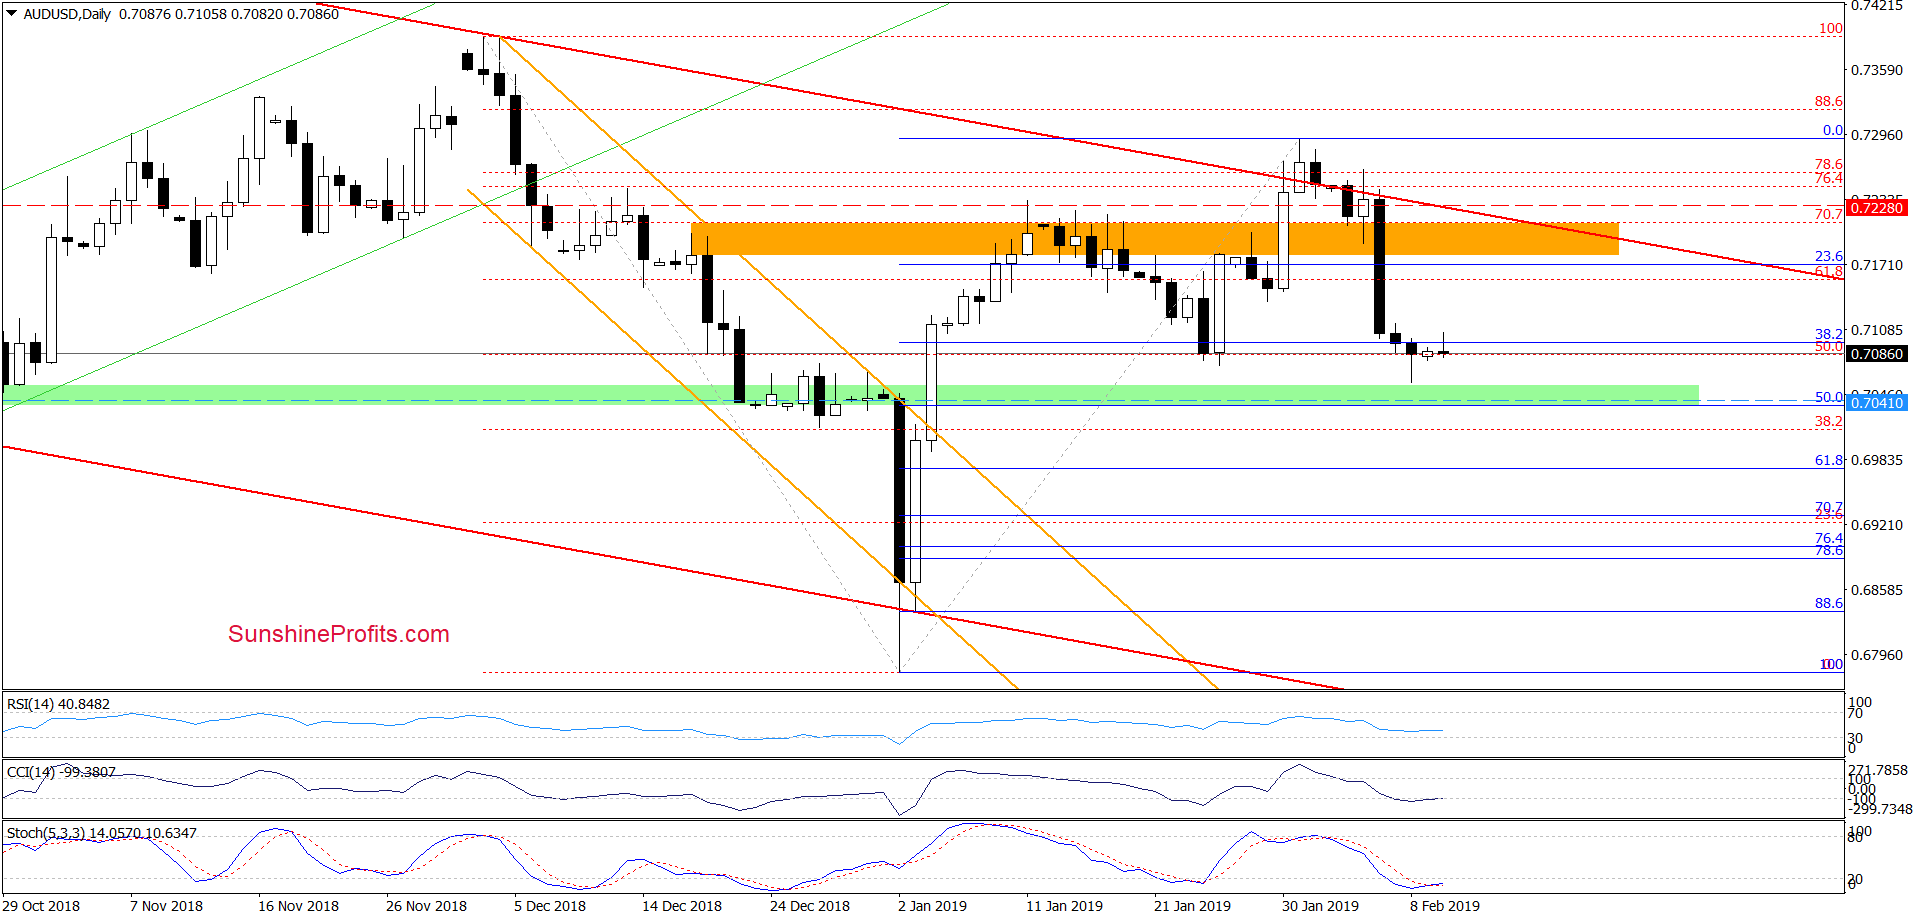Click the 5 Dec 2018 date label
This screenshot has height=920, width=1916.
550,906
